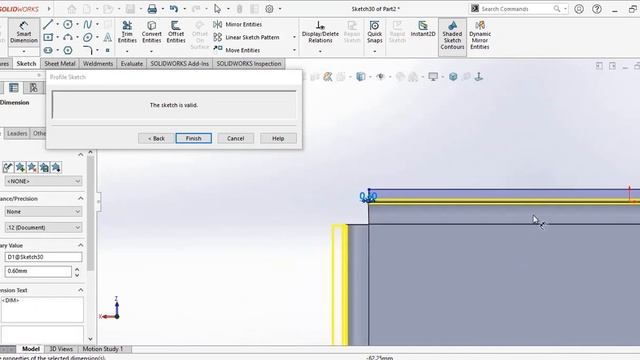
Task: Collapse the Dimension Text section
Action: (x=80, y=290)
